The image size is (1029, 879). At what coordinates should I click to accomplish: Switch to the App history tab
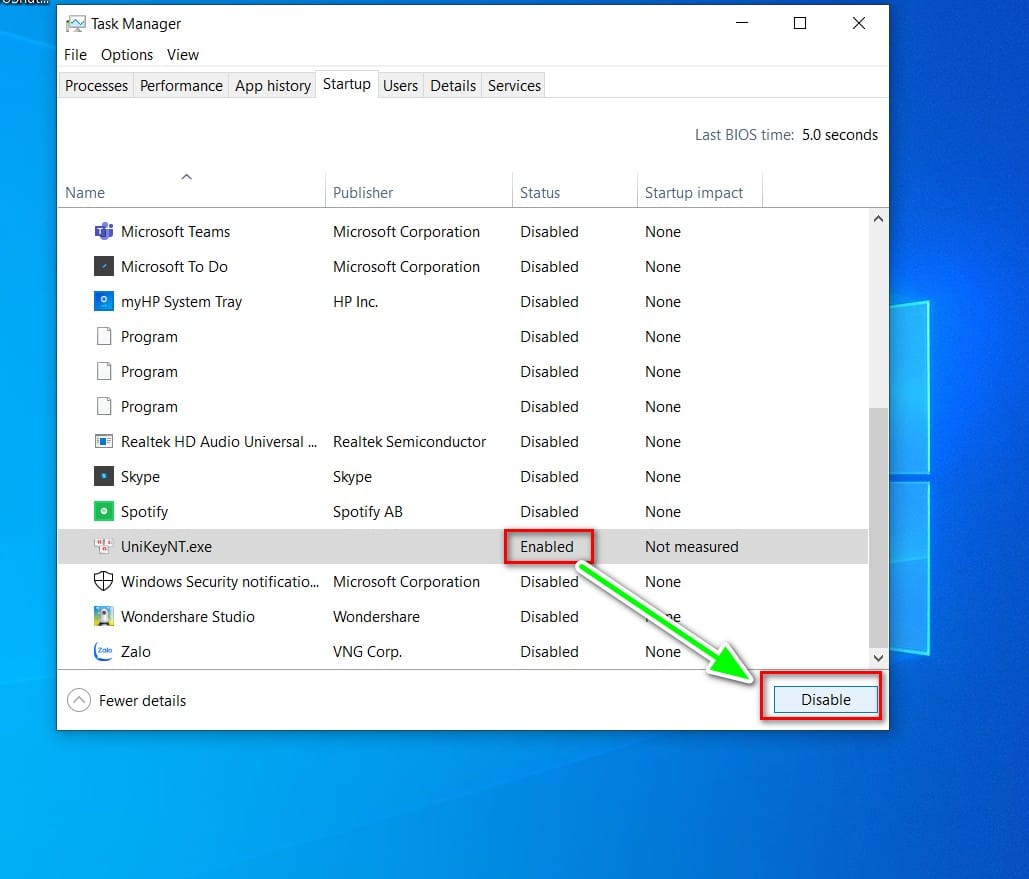(272, 85)
